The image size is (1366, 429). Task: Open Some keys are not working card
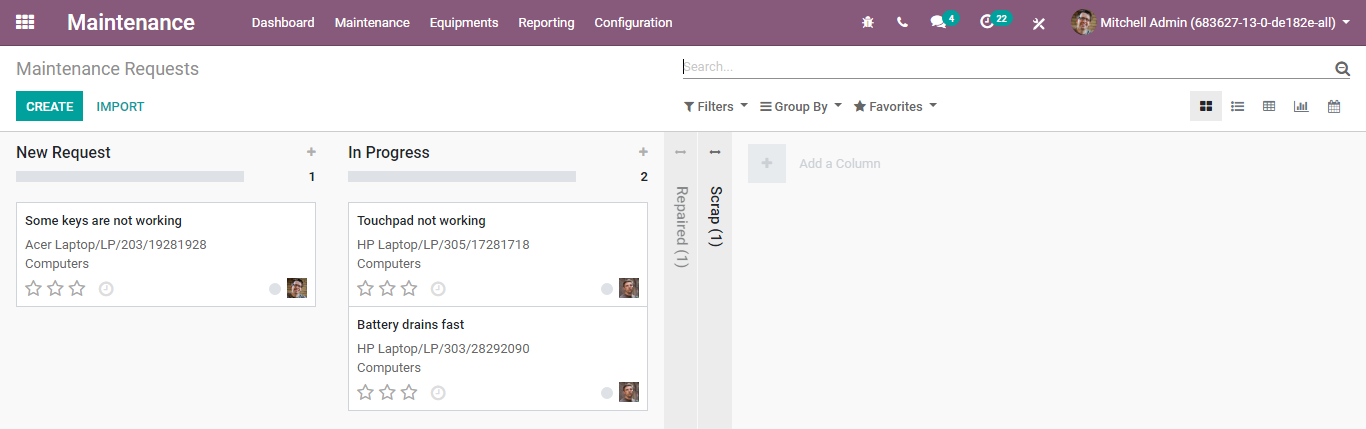[166, 254]
